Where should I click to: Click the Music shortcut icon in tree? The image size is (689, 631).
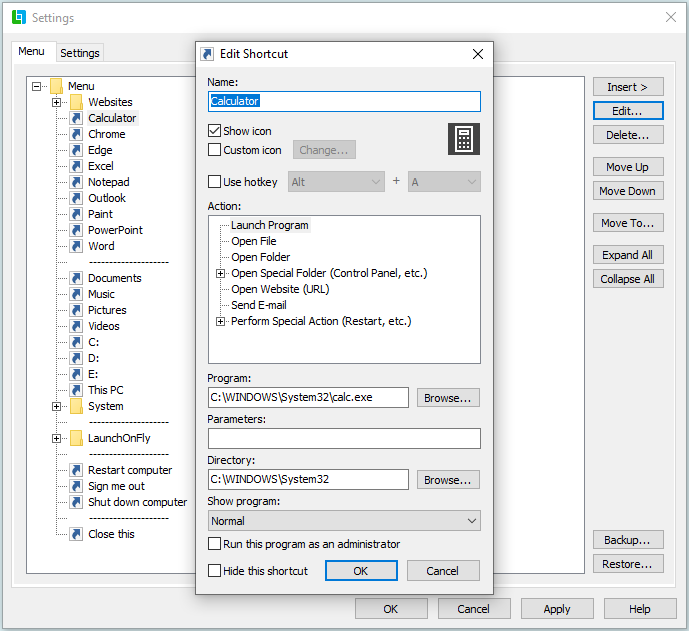(76, 294)
